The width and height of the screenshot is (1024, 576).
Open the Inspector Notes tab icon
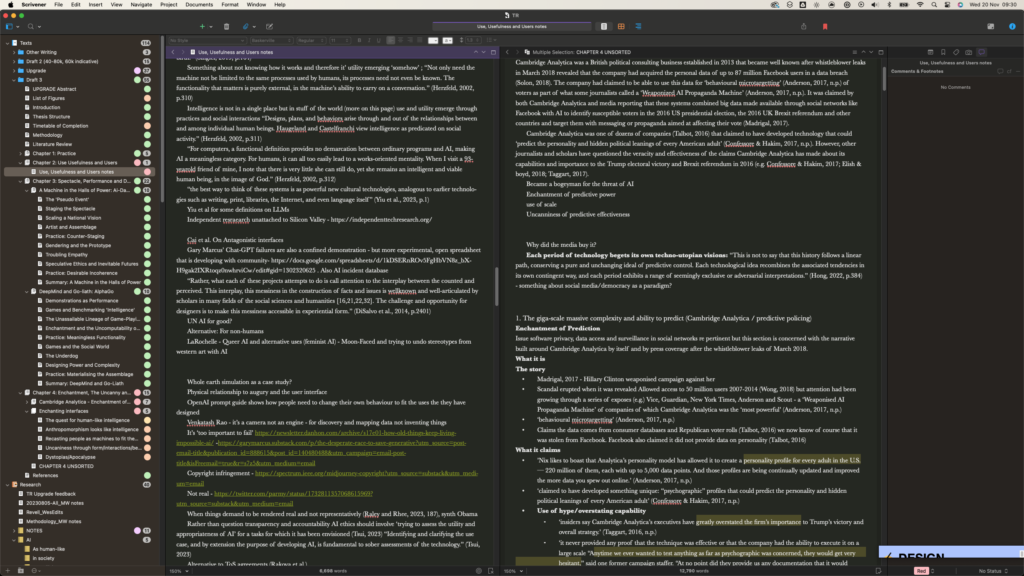[x=930, y=52]
